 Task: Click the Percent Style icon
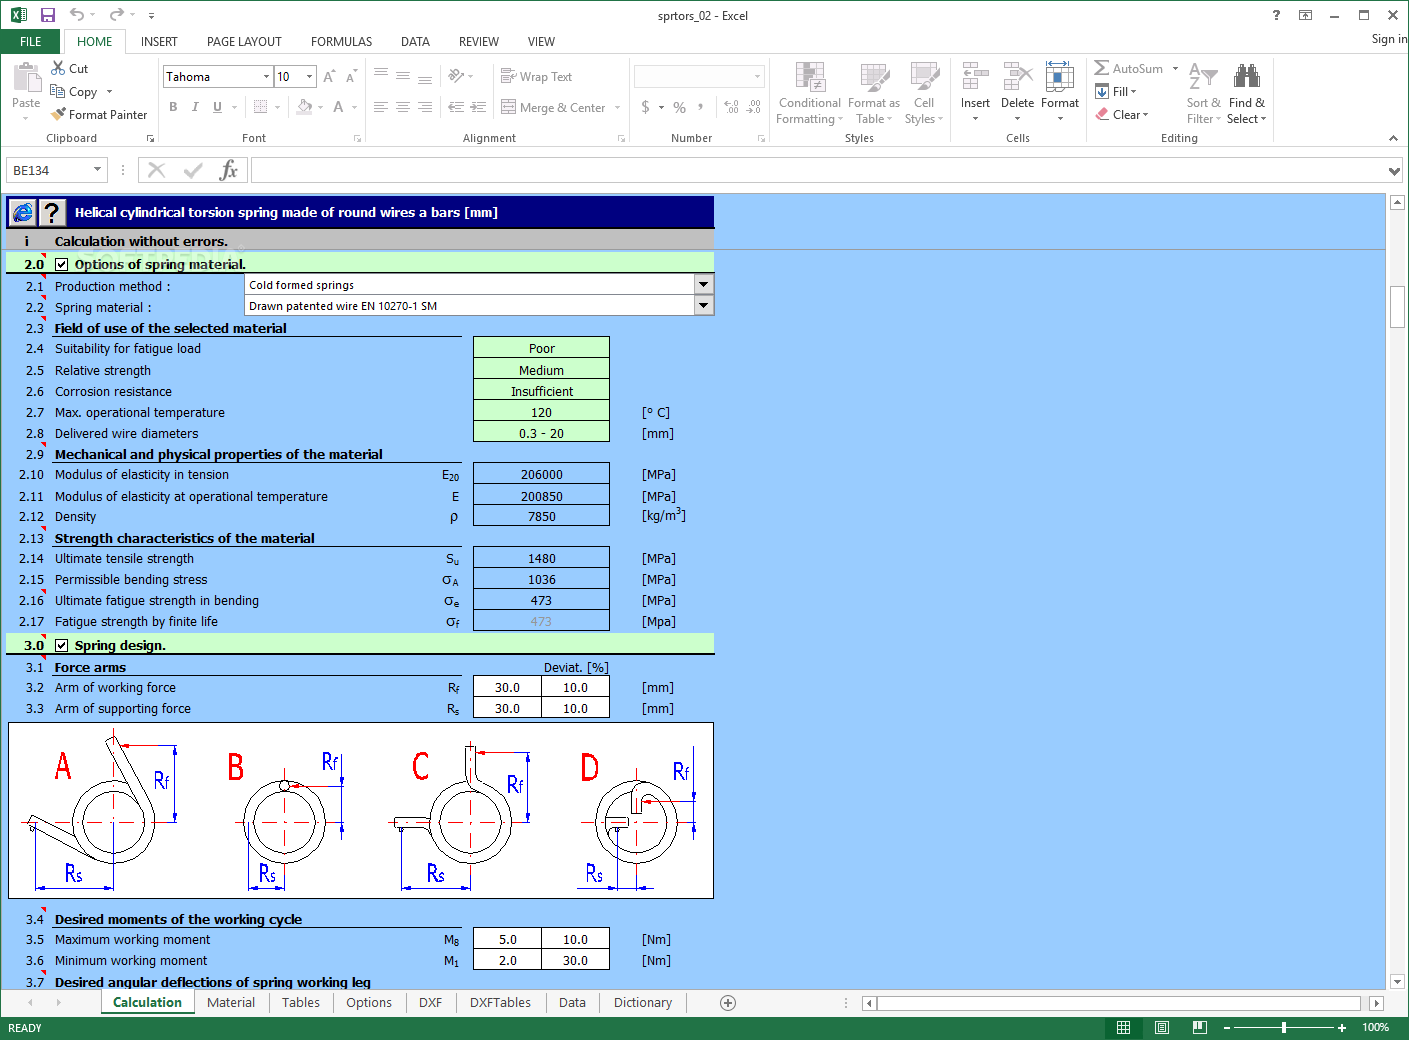pos(680,107)
